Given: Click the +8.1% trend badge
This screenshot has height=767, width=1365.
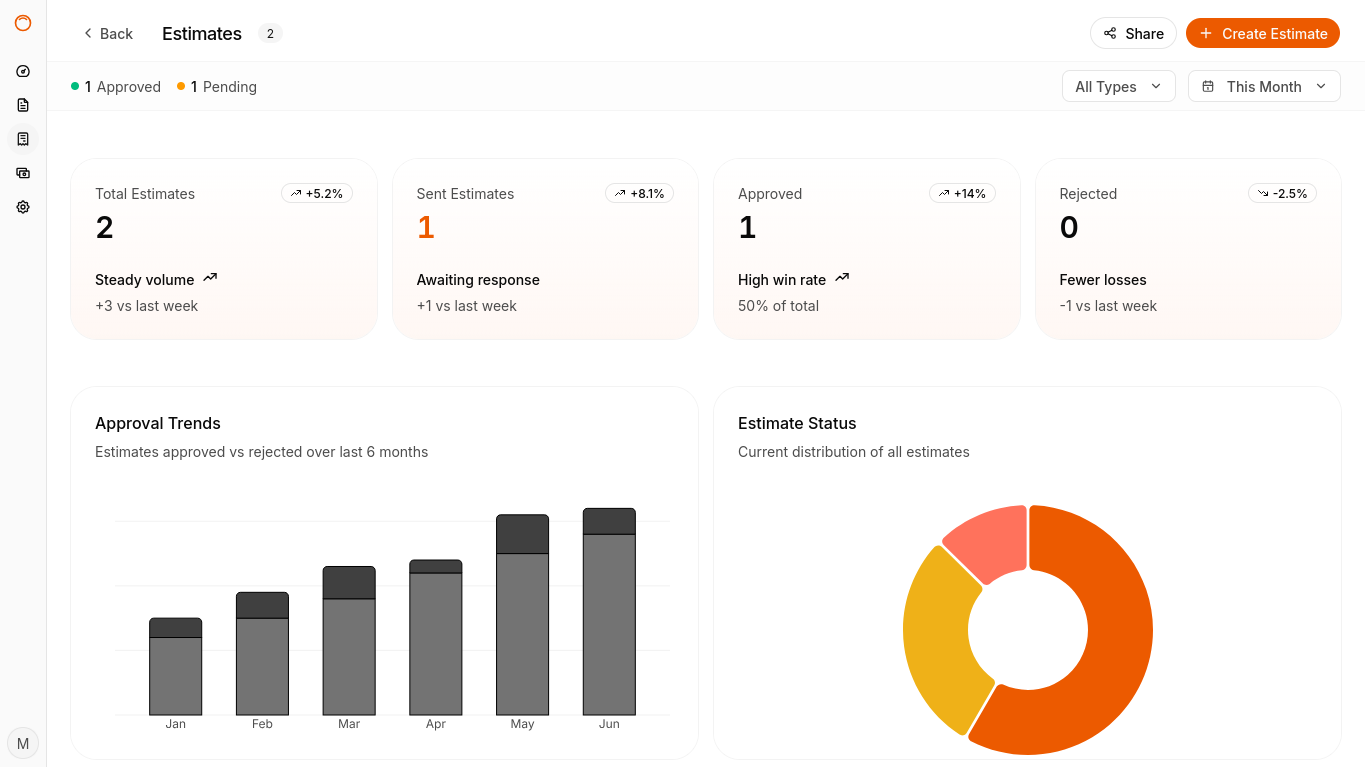Looking at the screenshot, I should tap(639, 193).
